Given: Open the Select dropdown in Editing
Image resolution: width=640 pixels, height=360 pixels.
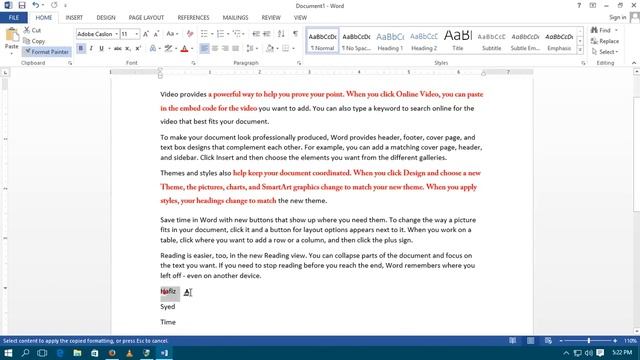Looking at the screenshot, I should click(x=605, y=52).
